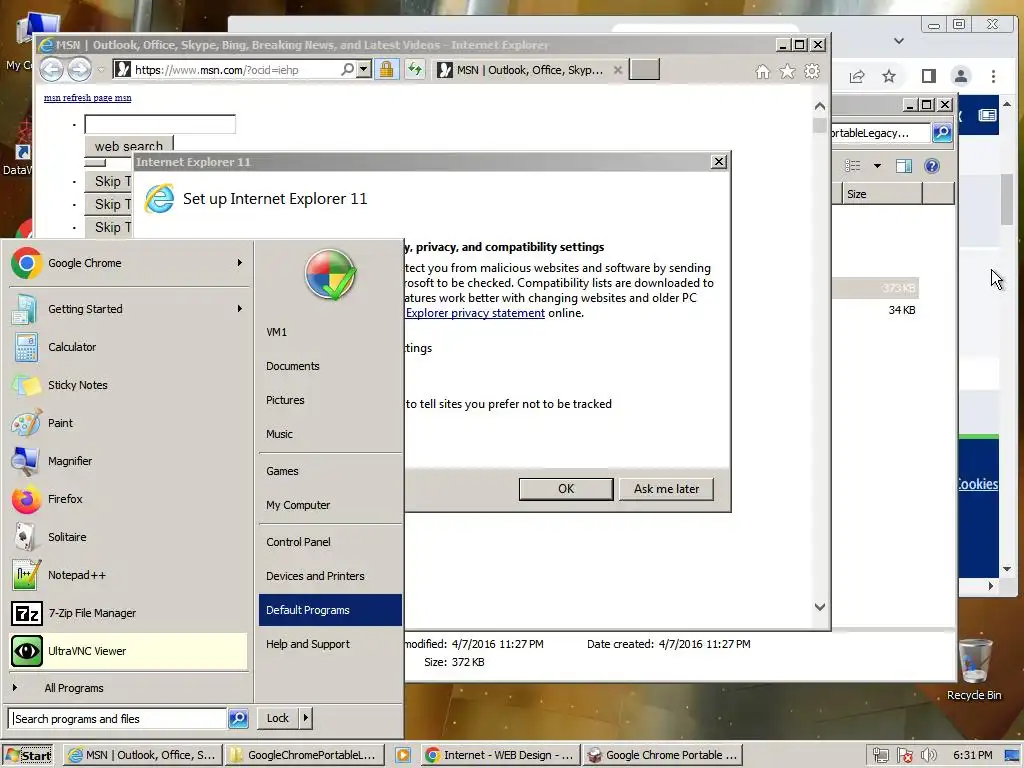The image size is (1024, 768).
Task: Click the web search button on the MSN page
Action: click(129, 145)
